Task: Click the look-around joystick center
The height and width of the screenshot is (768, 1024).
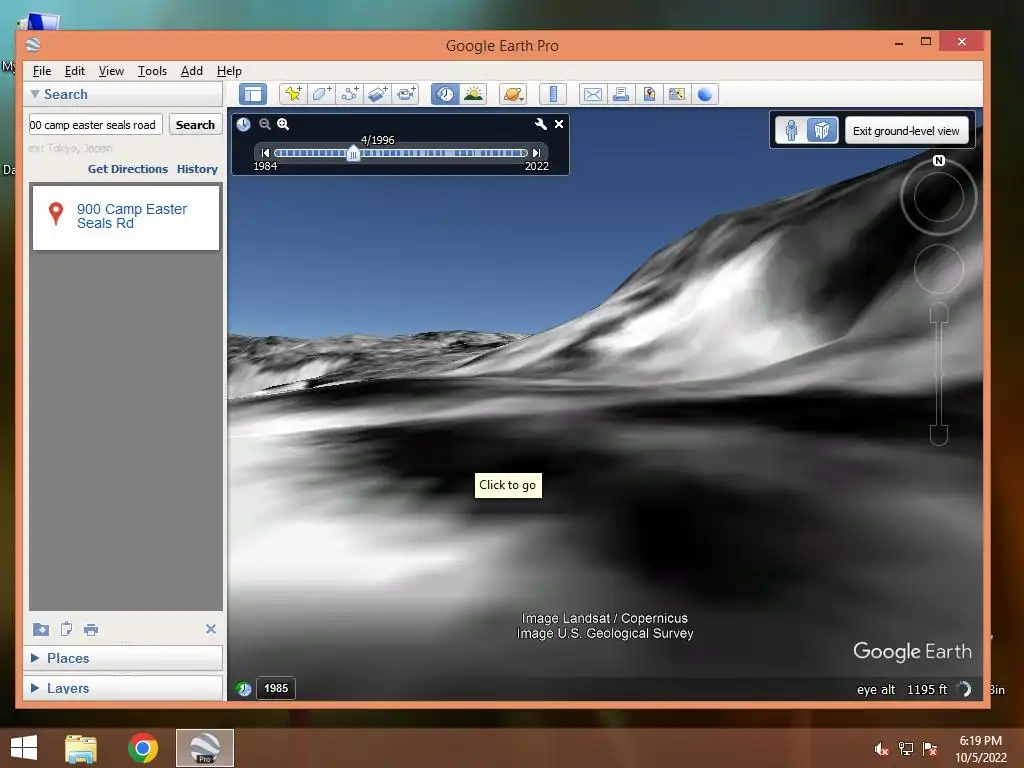Action: point(938,197)
